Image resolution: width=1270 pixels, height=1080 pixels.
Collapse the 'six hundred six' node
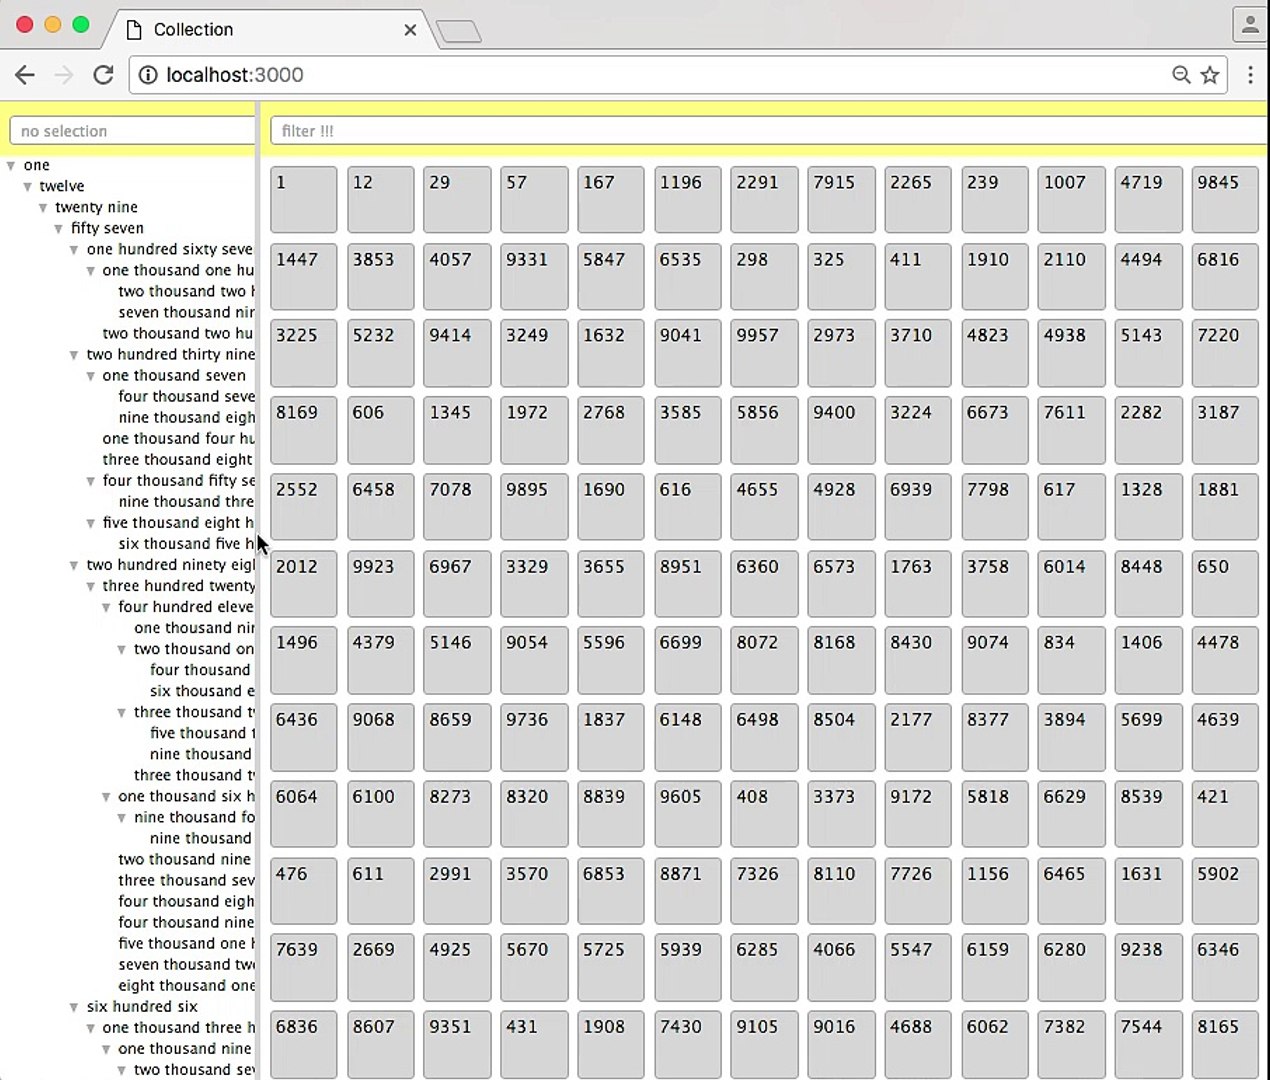(74, 1007)
